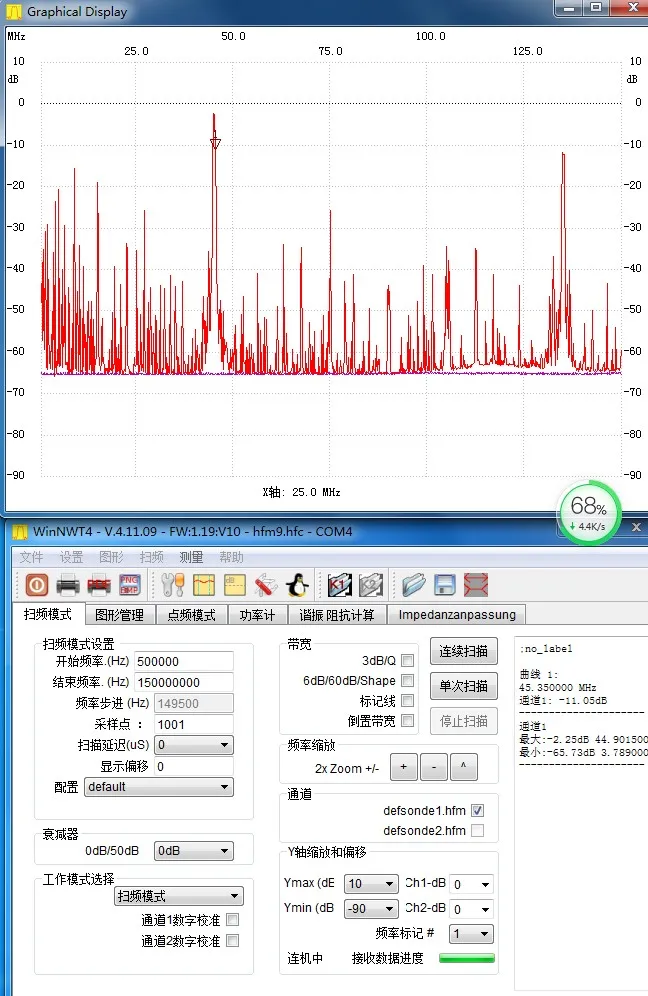Image resolution: width=648 pixels, height=996 pixels.
Task: Switch to the 点频模式 tab
Action: (x=191, y=615)
